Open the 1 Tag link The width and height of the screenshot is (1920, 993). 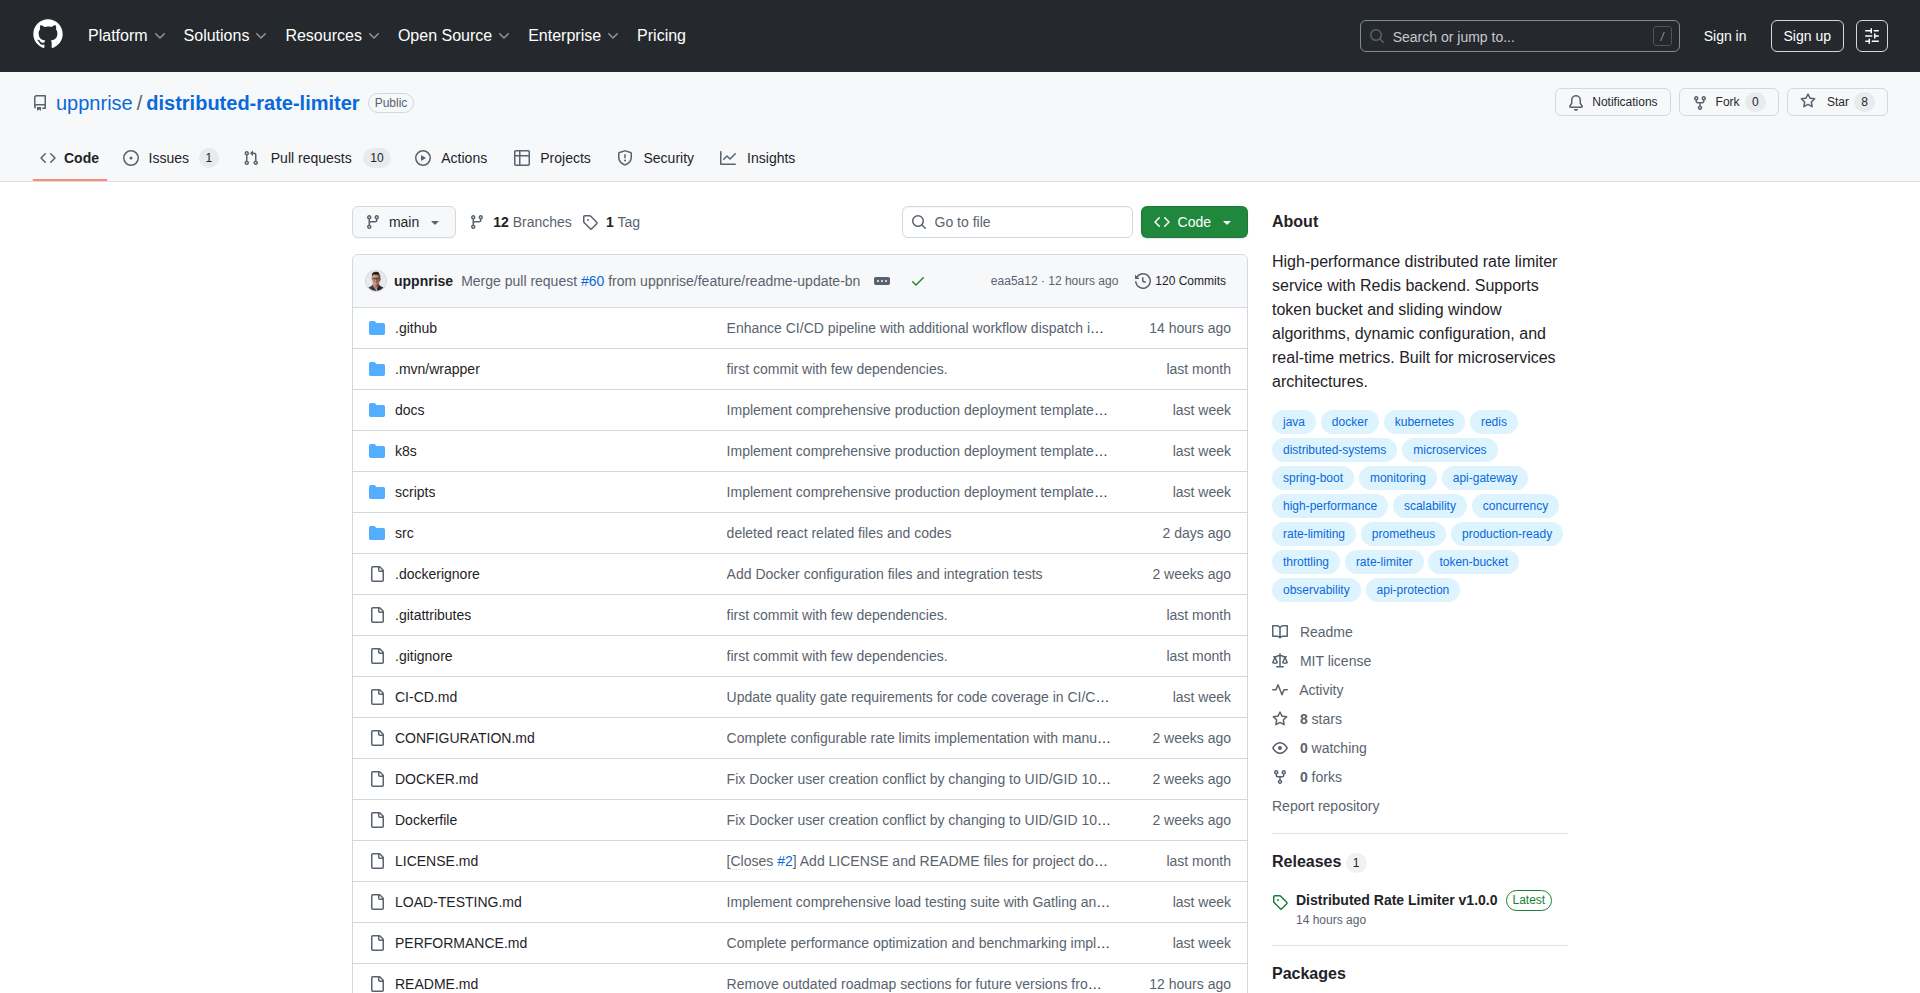611,222
